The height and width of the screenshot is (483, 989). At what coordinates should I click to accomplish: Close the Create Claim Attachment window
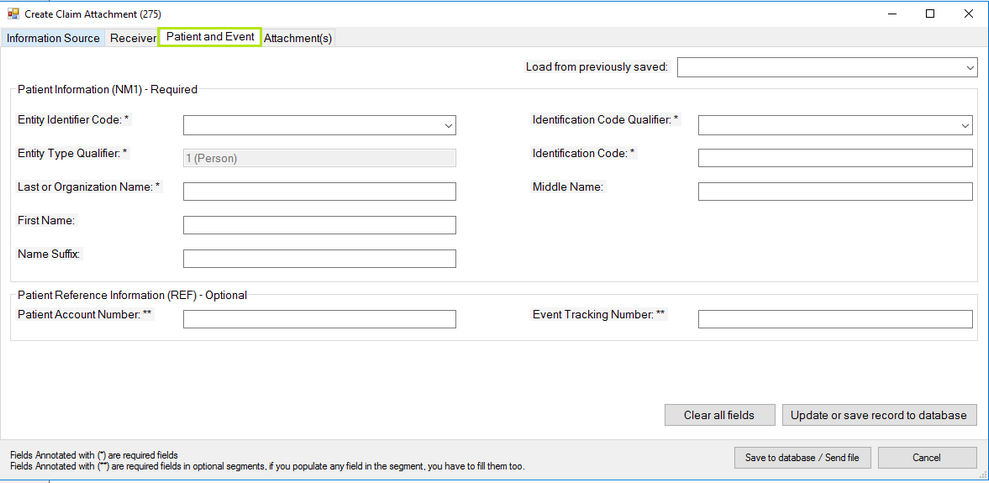tap(968, 13)
